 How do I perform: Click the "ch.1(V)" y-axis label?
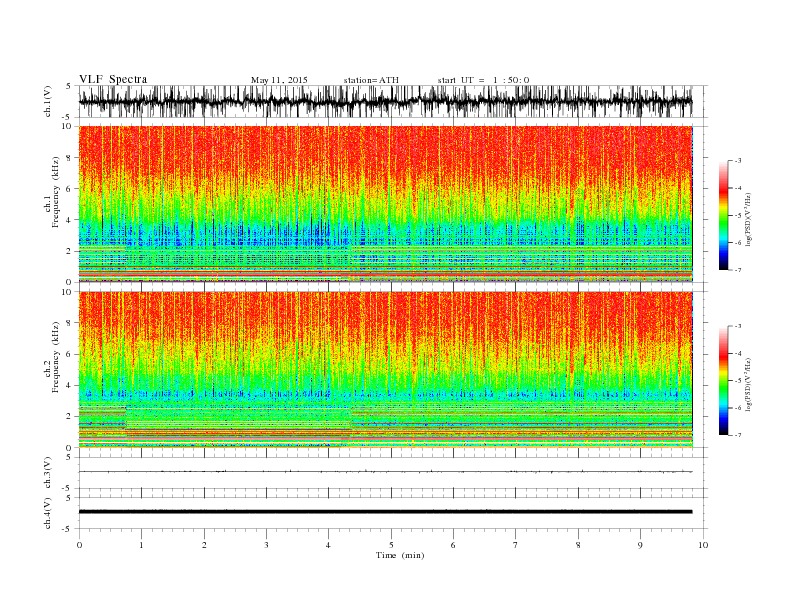coord(48,101)
